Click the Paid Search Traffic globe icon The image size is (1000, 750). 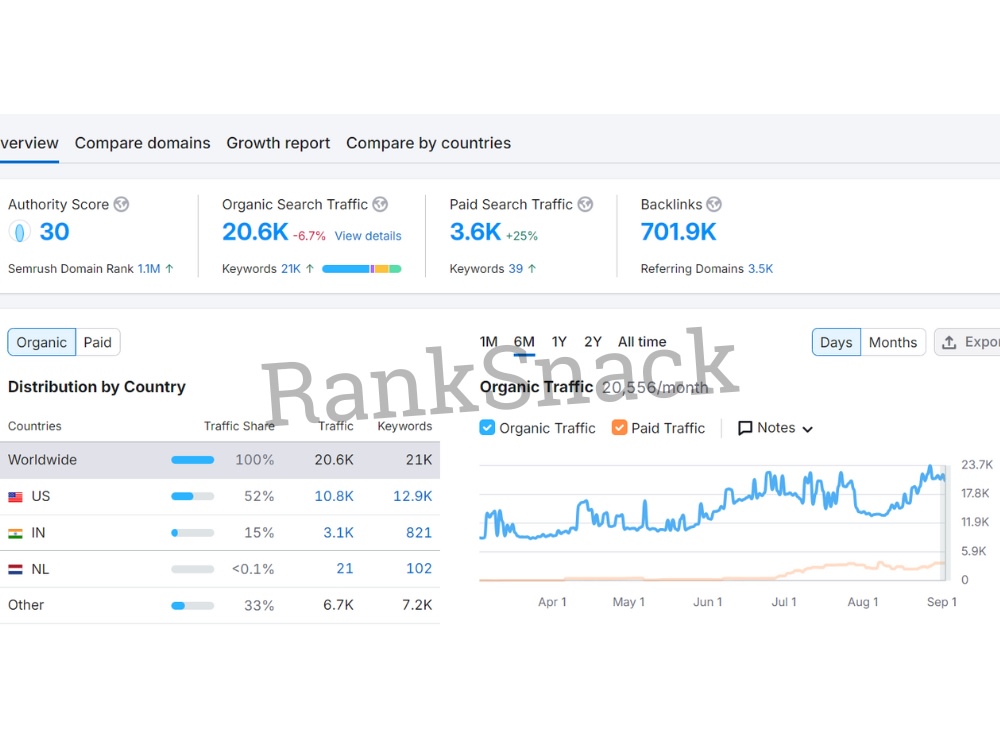click(x=585, y=204)
